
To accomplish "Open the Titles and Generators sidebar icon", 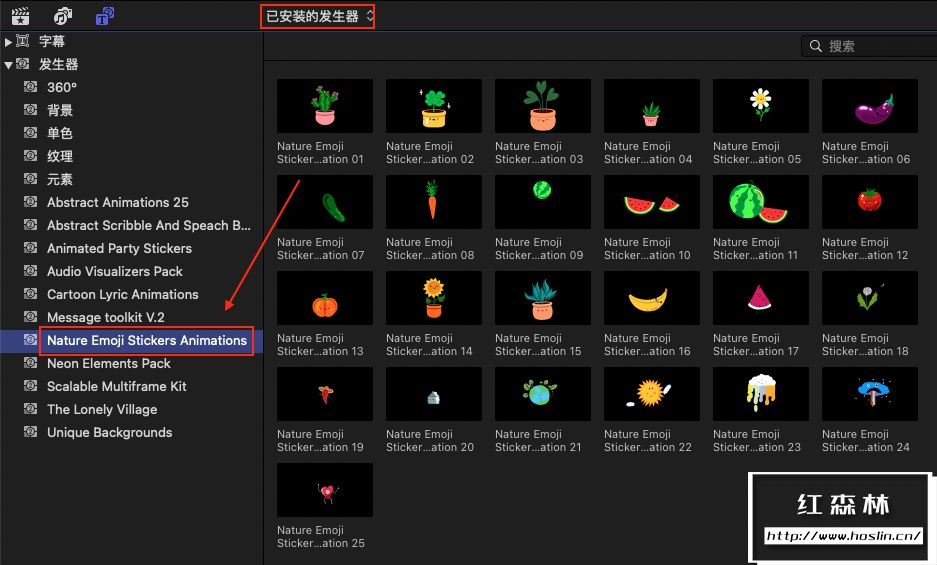I will tap(105, 16).
